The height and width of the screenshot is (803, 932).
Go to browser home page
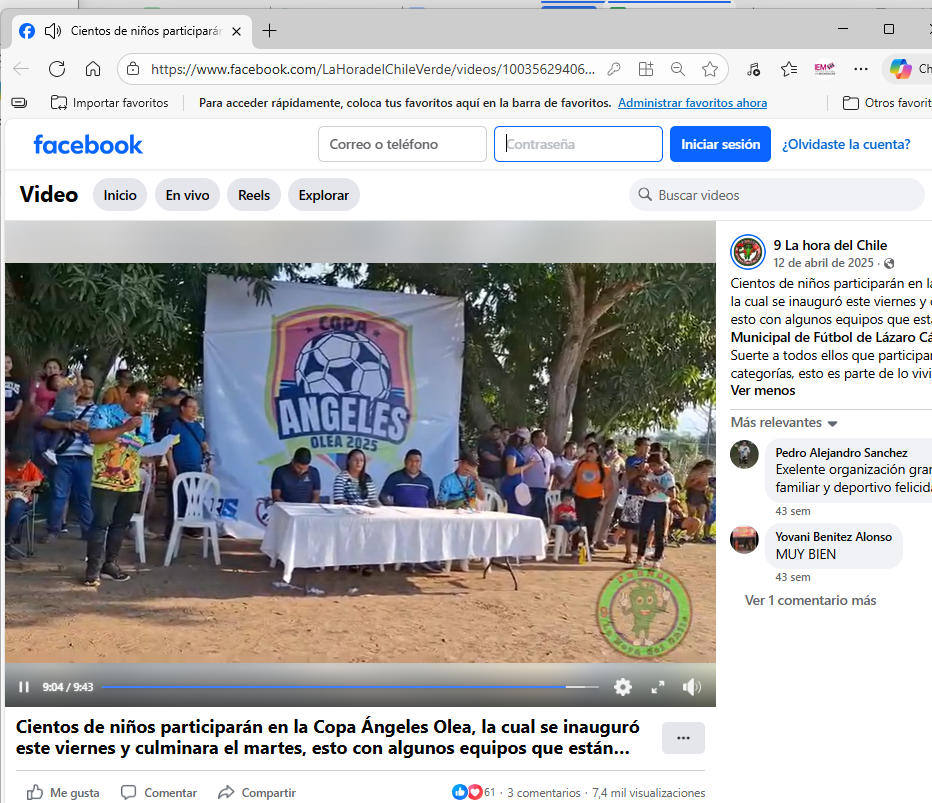(93, 69)
